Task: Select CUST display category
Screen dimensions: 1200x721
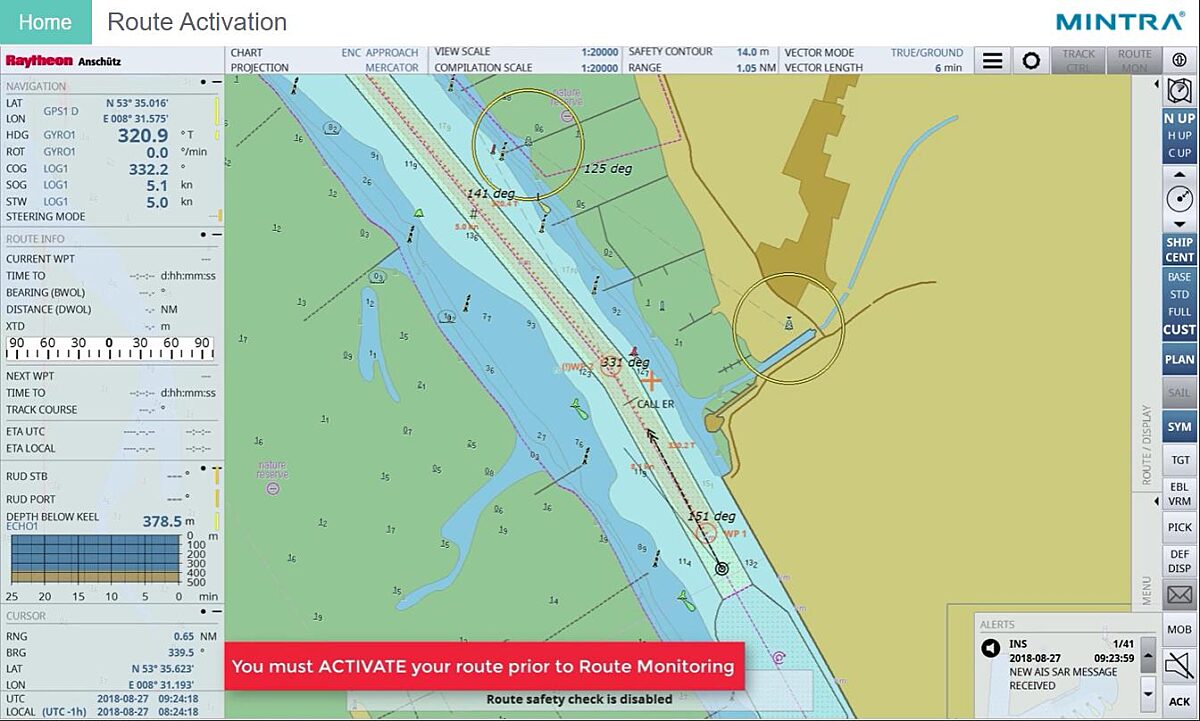Action: [x=1180, y=329]
